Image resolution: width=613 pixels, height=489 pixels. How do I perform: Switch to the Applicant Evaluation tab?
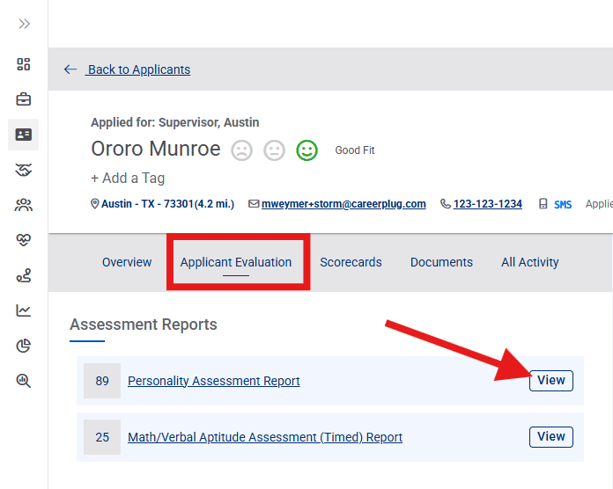(236, 262)
